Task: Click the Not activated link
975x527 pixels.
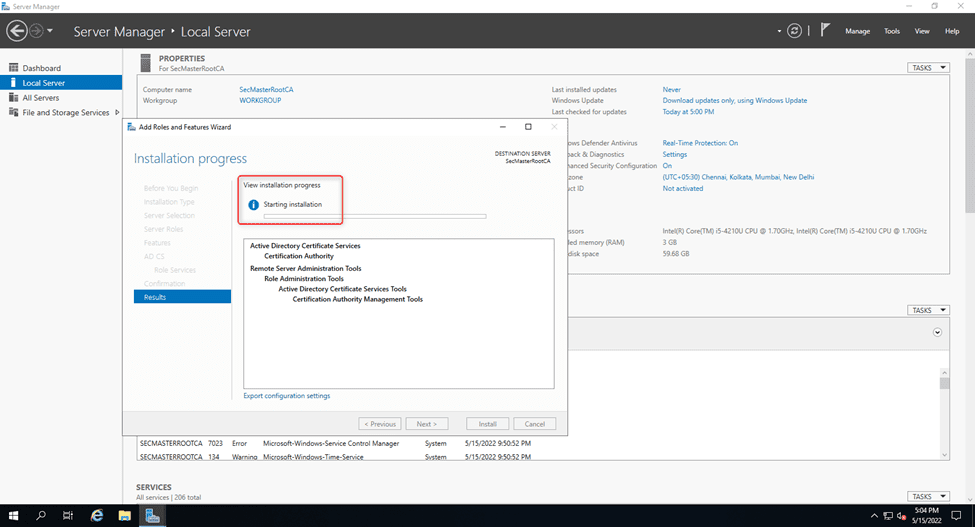Action: [683, 188]
